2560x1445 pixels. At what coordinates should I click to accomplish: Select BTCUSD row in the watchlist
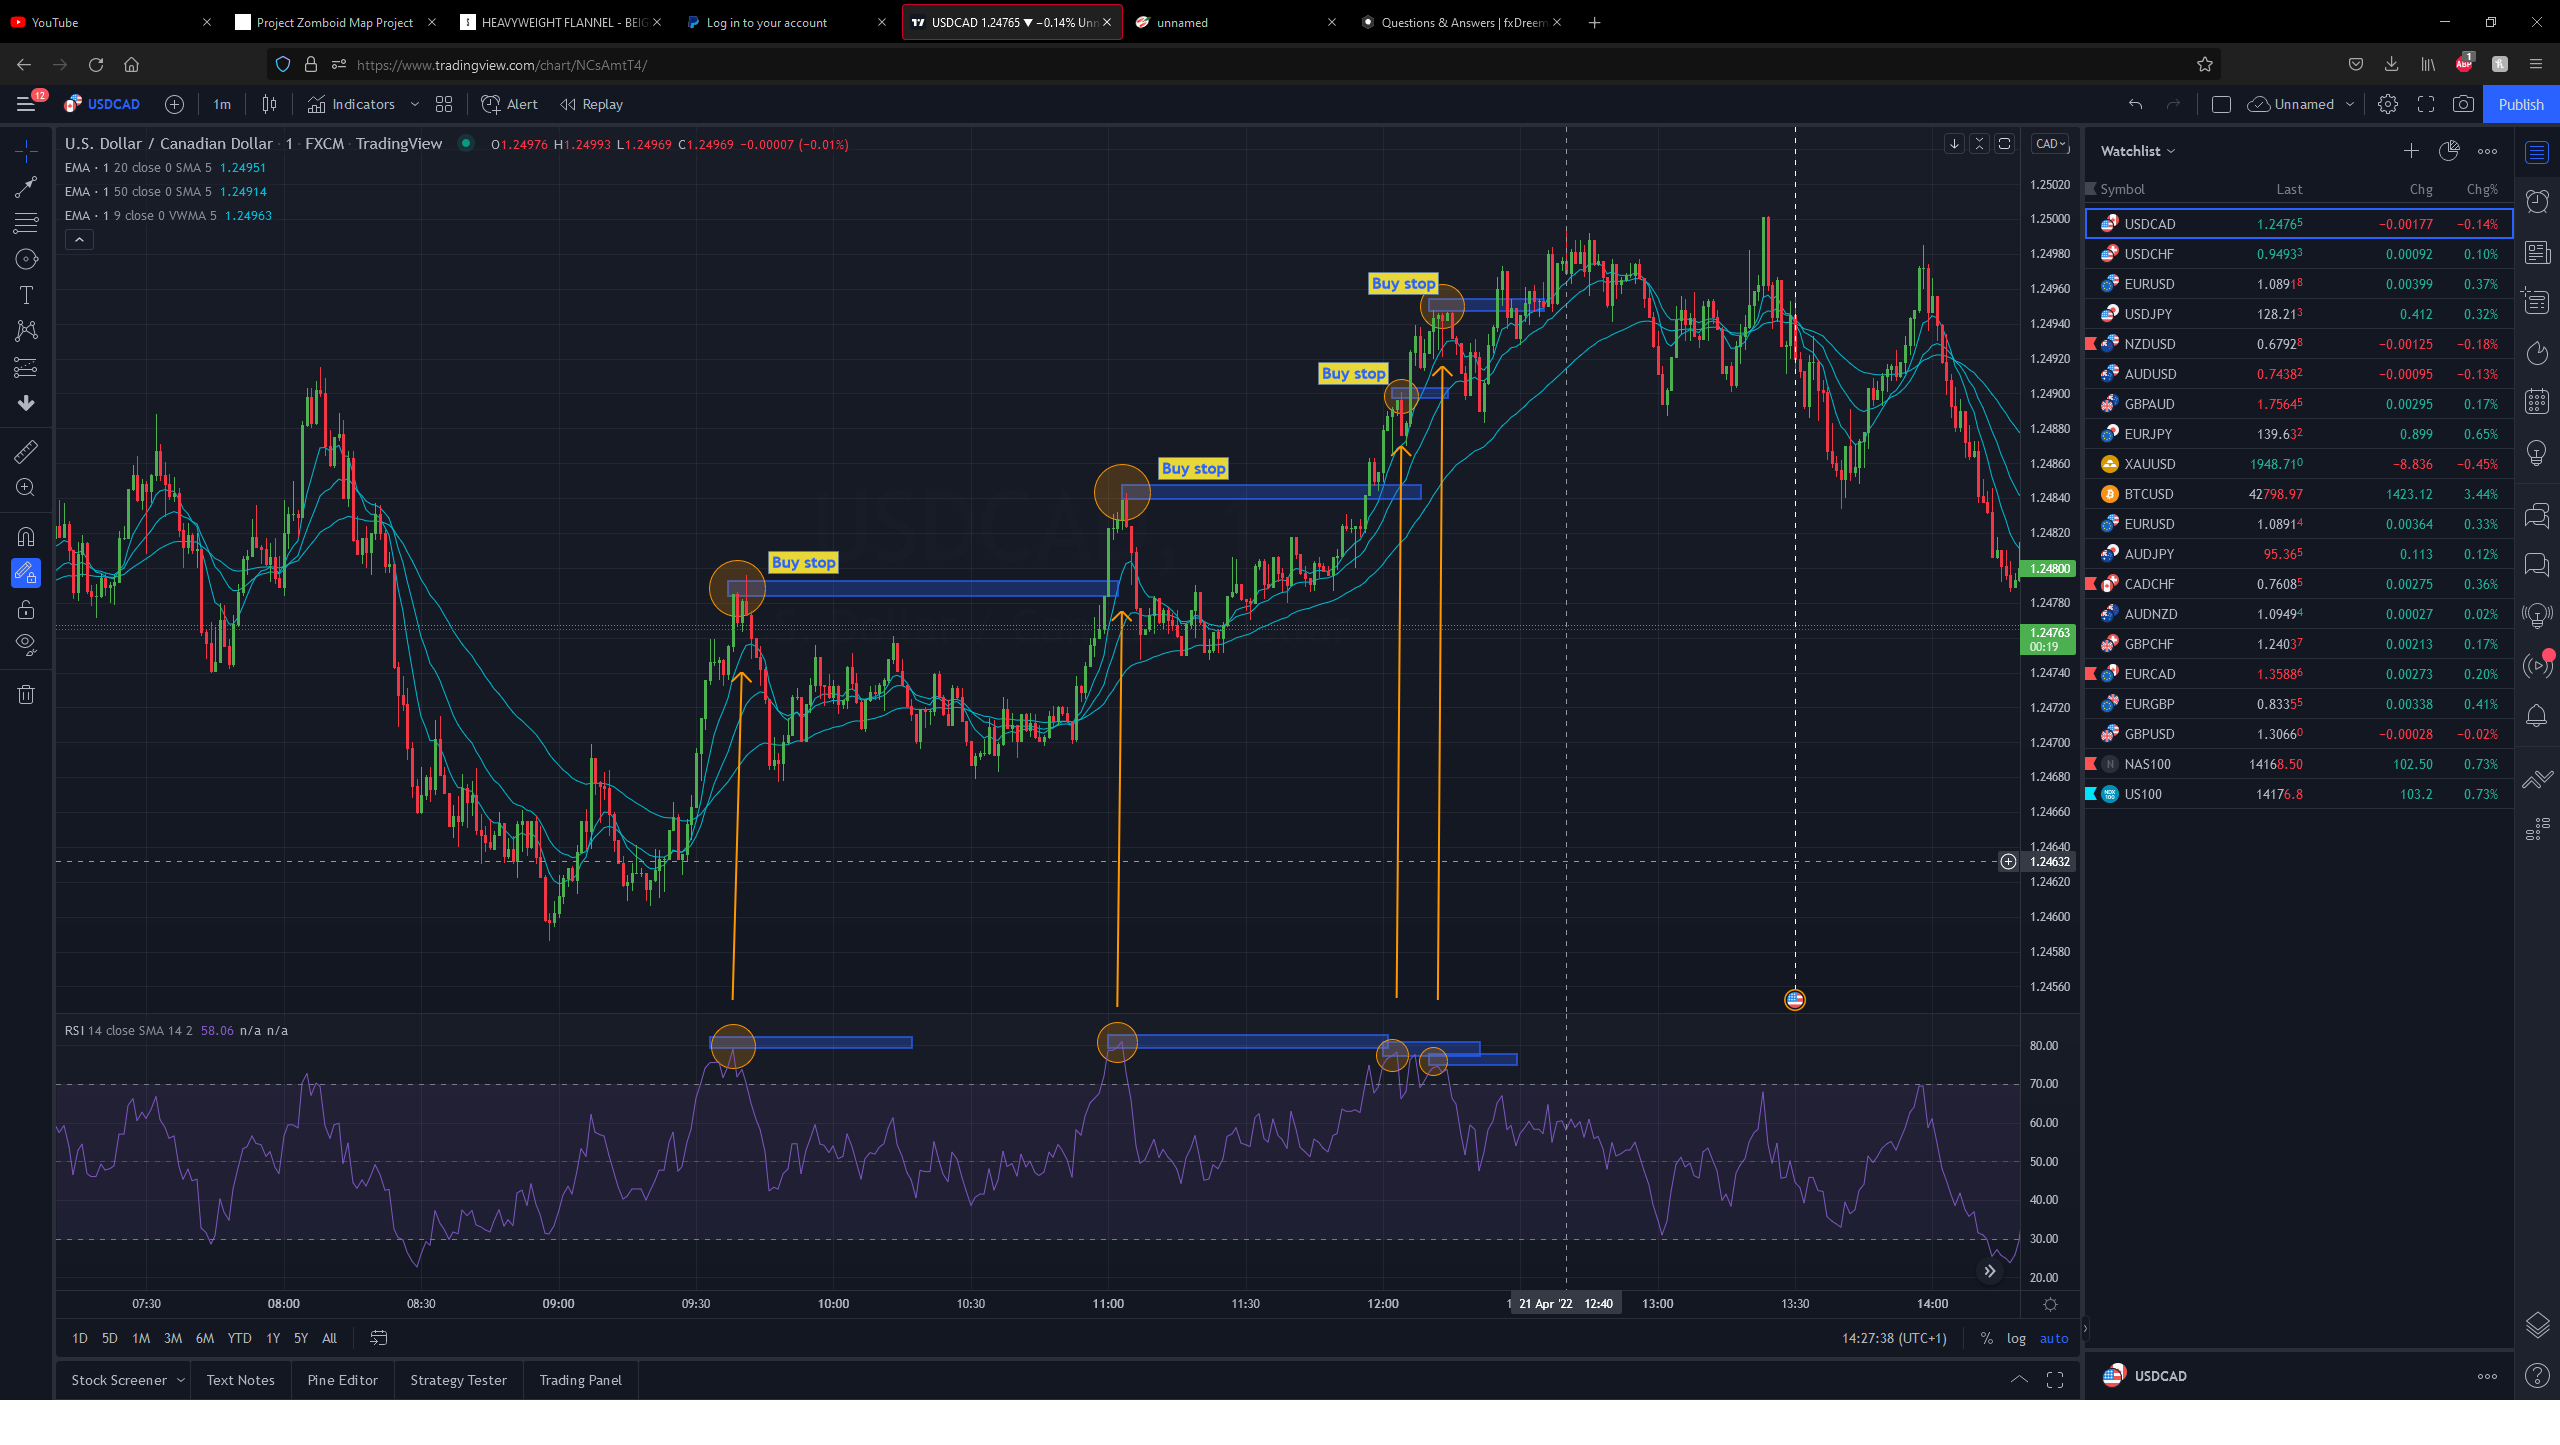[x=2298, y=494]
